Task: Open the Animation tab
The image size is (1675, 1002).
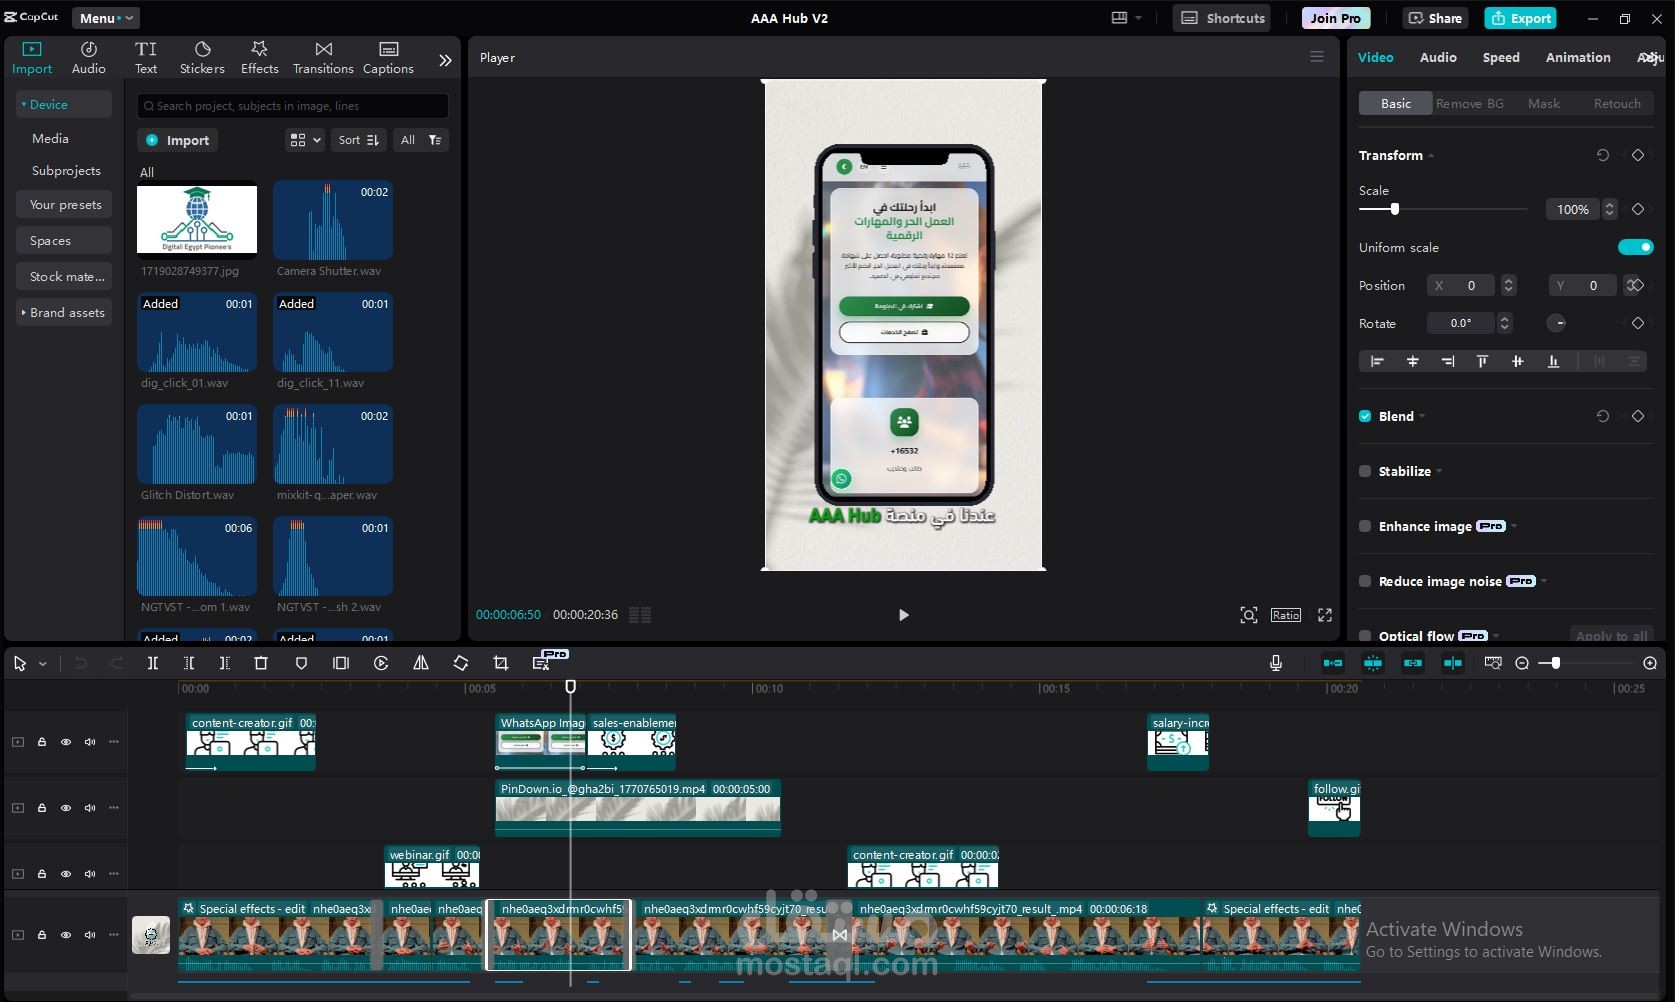Action: 1578,57
